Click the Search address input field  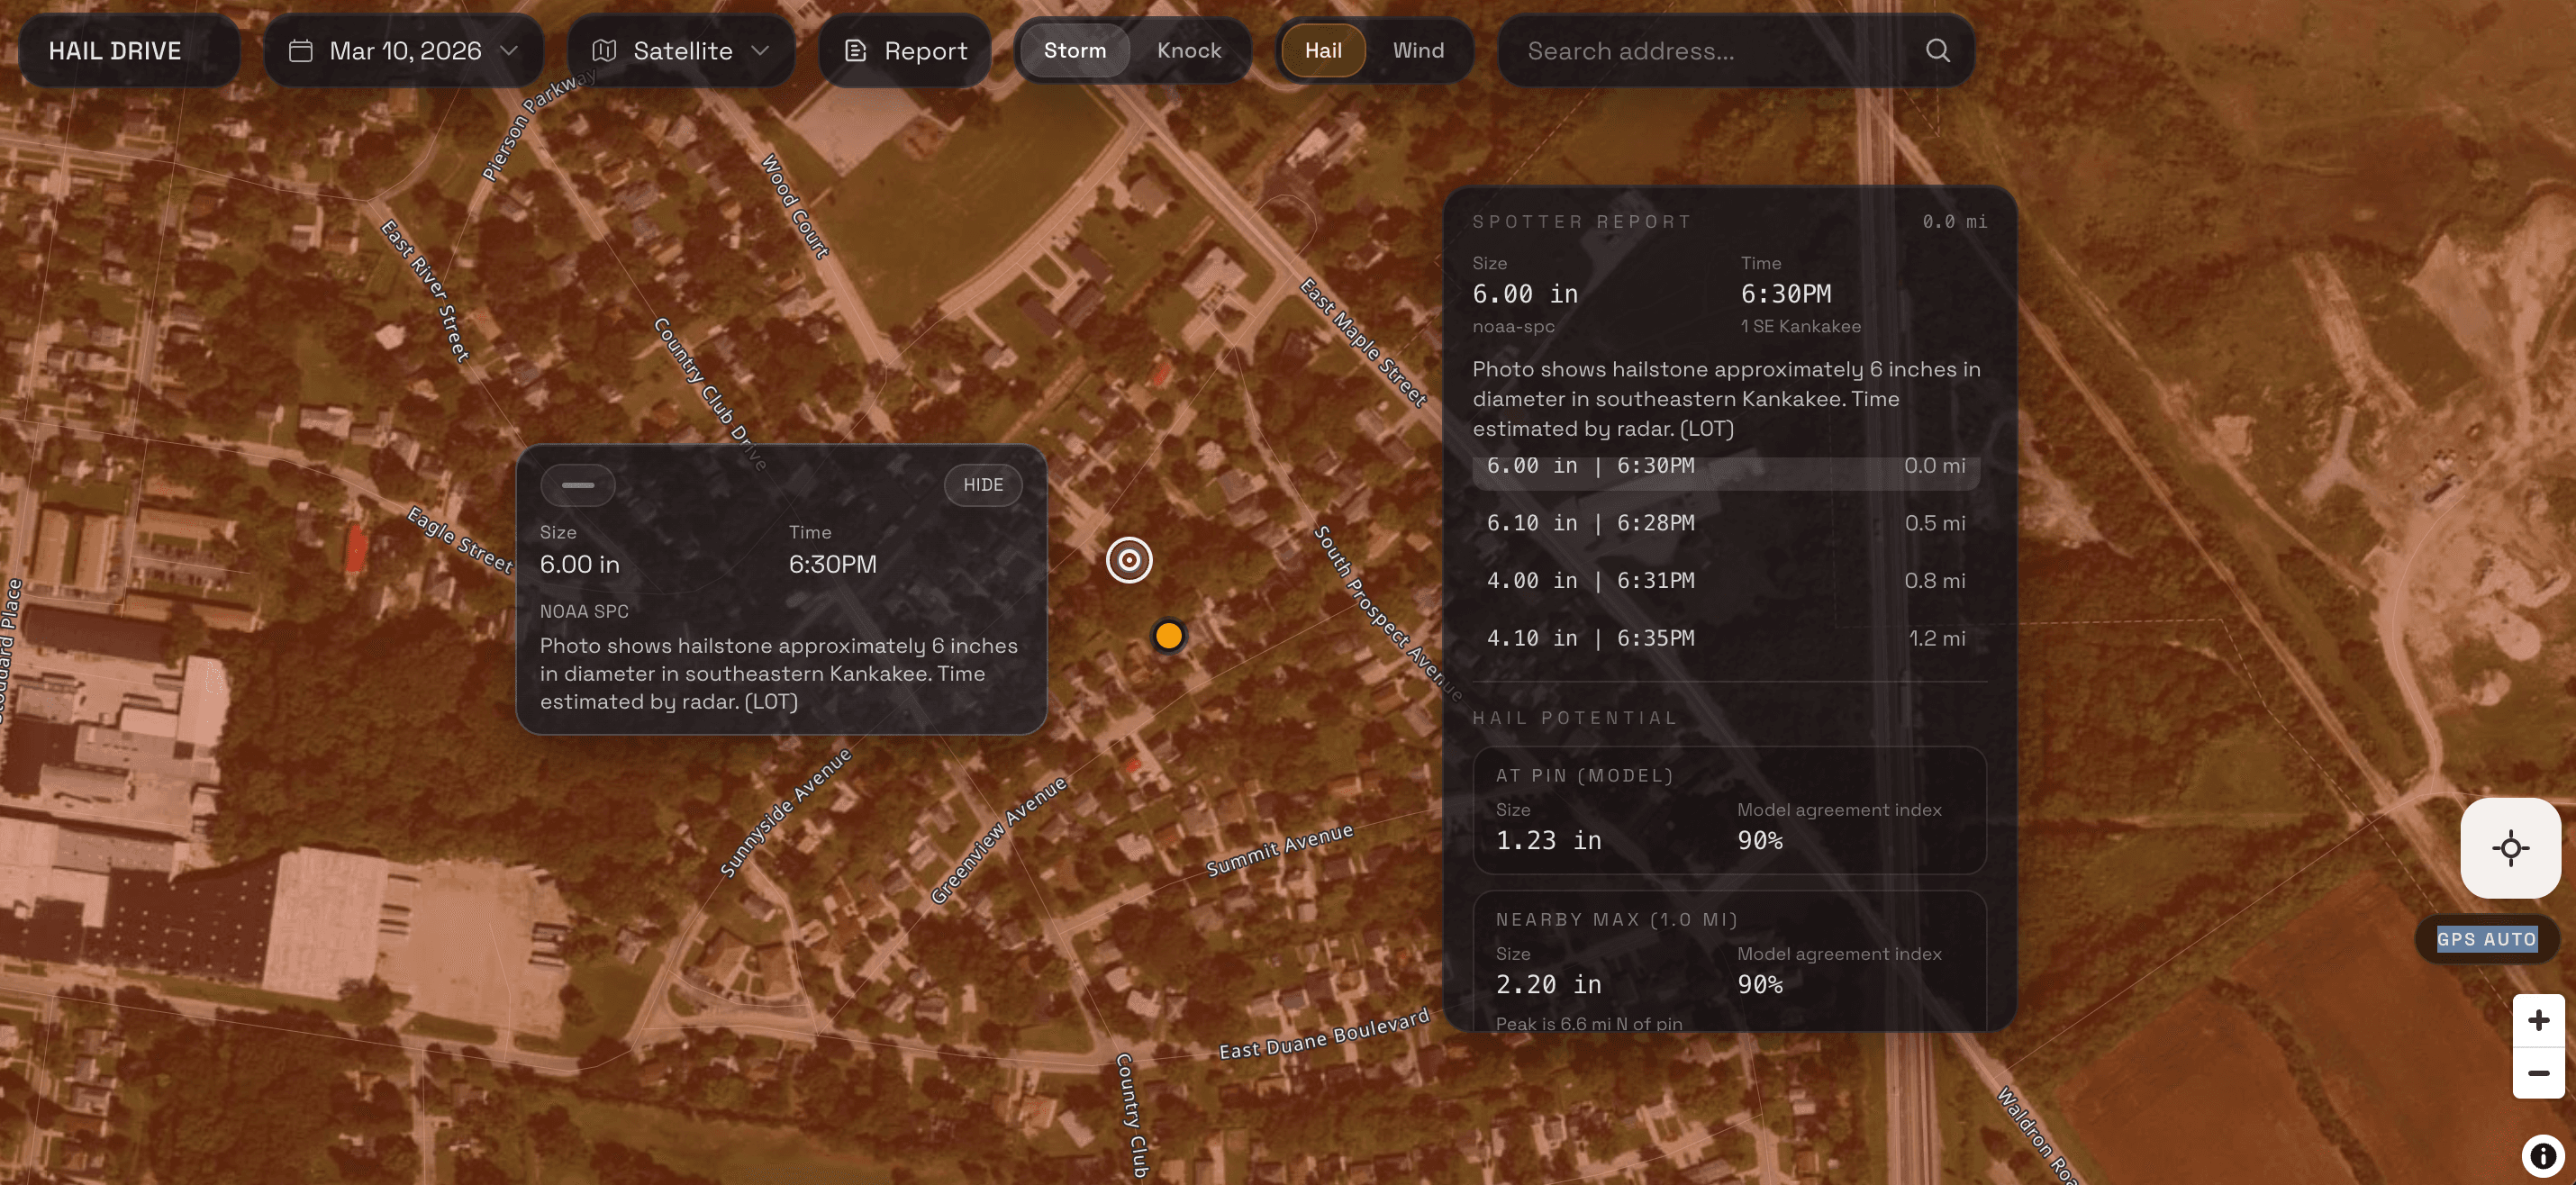coord(1700,50)
